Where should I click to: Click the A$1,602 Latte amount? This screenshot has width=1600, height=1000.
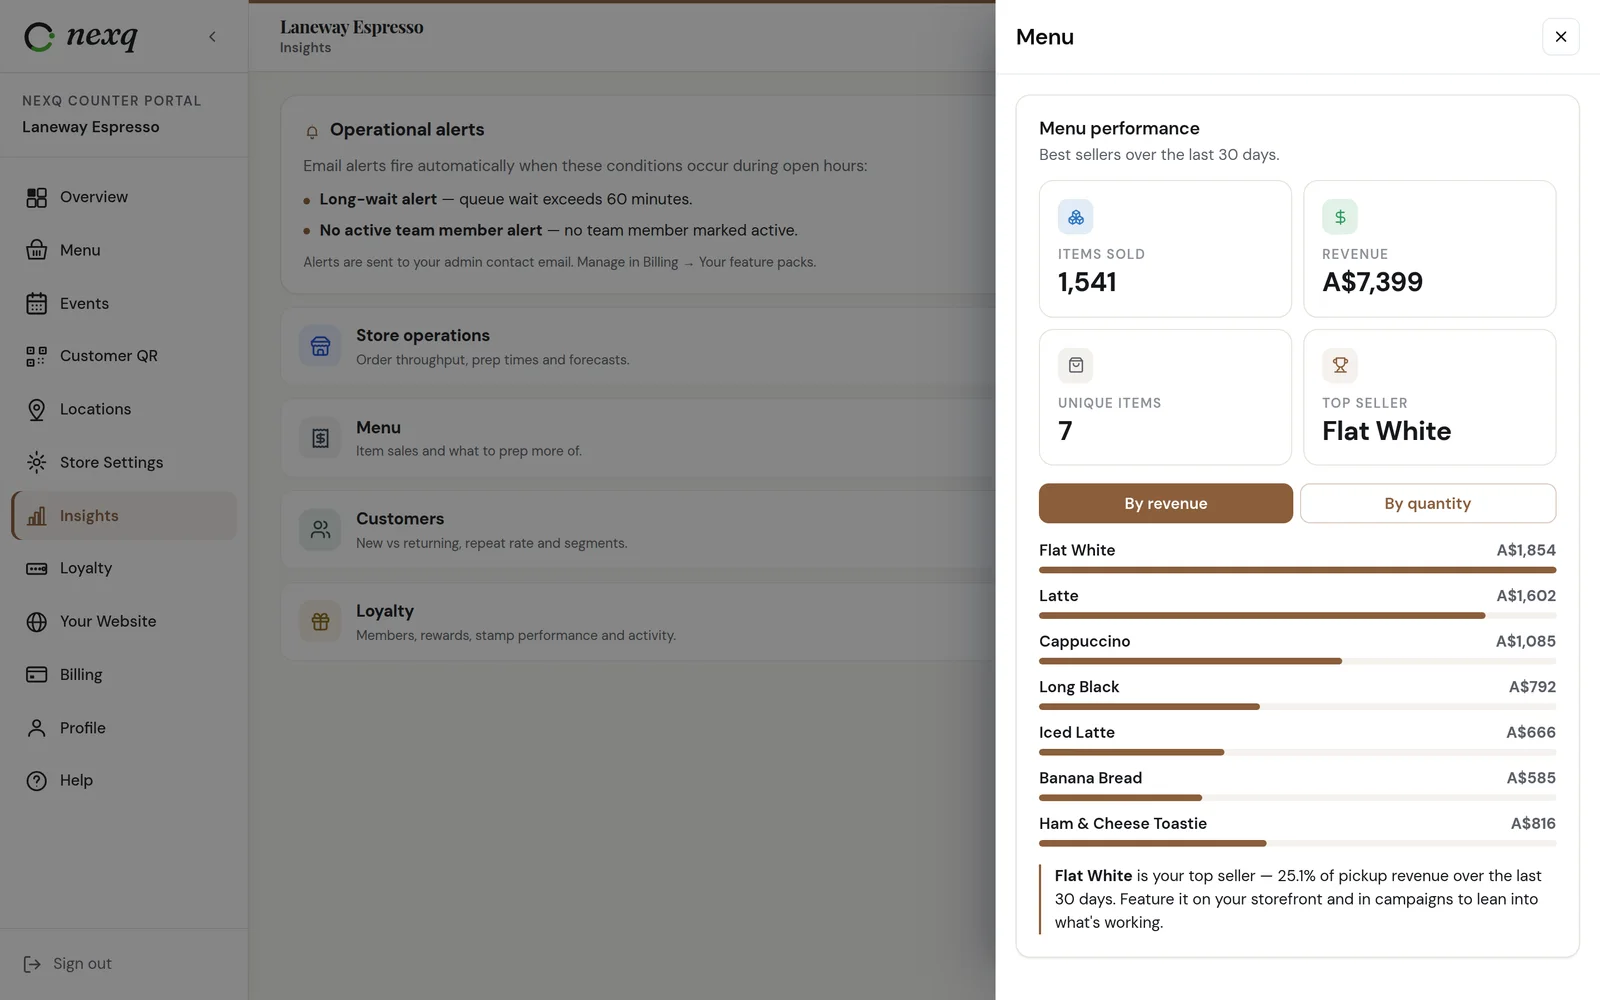point(1526,596)
